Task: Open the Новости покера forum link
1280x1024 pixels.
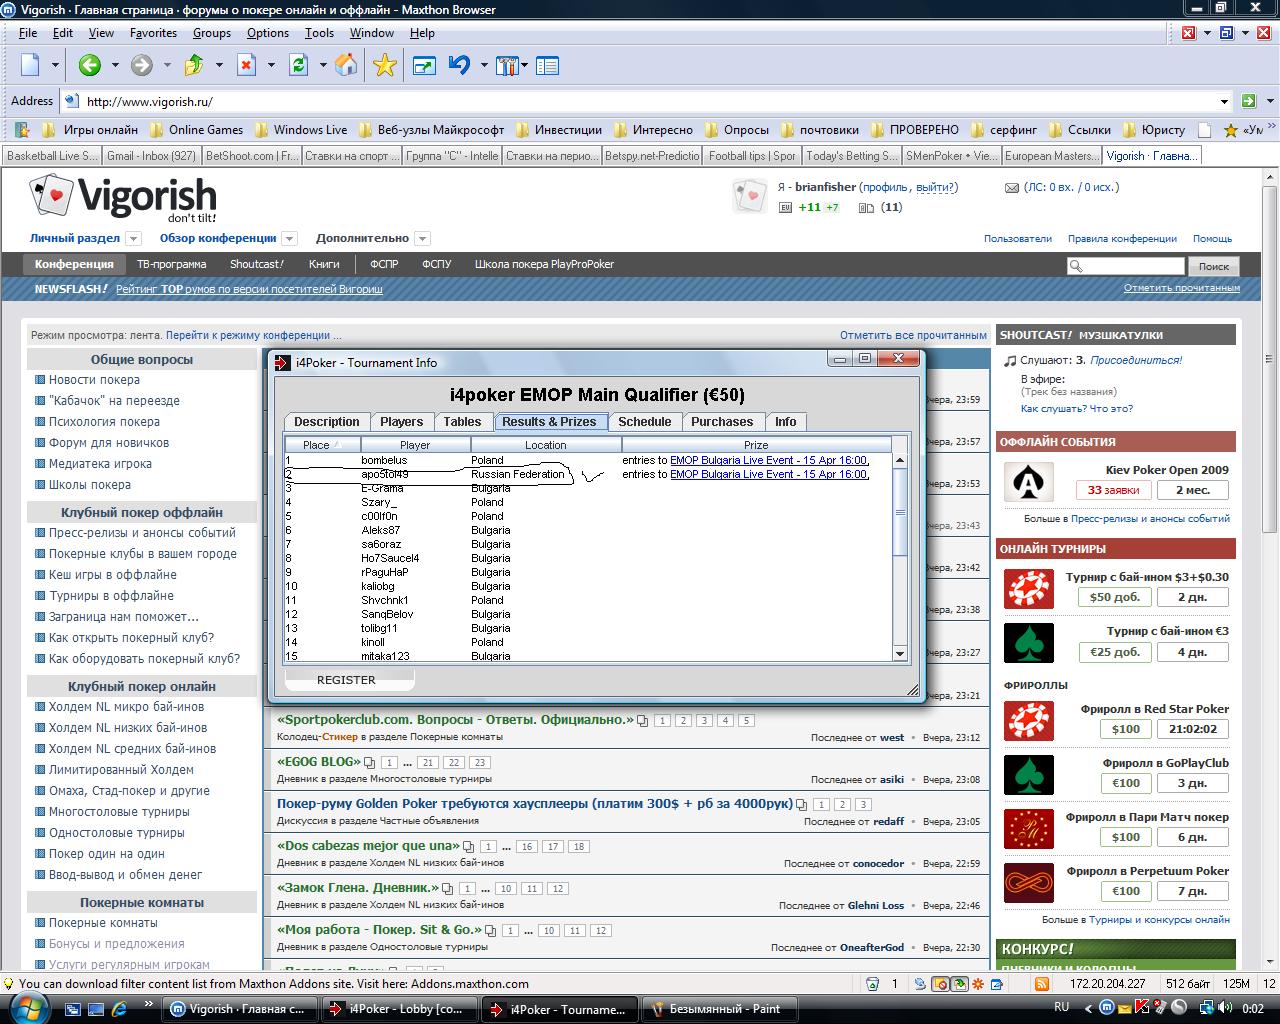Action: (94, 380)
